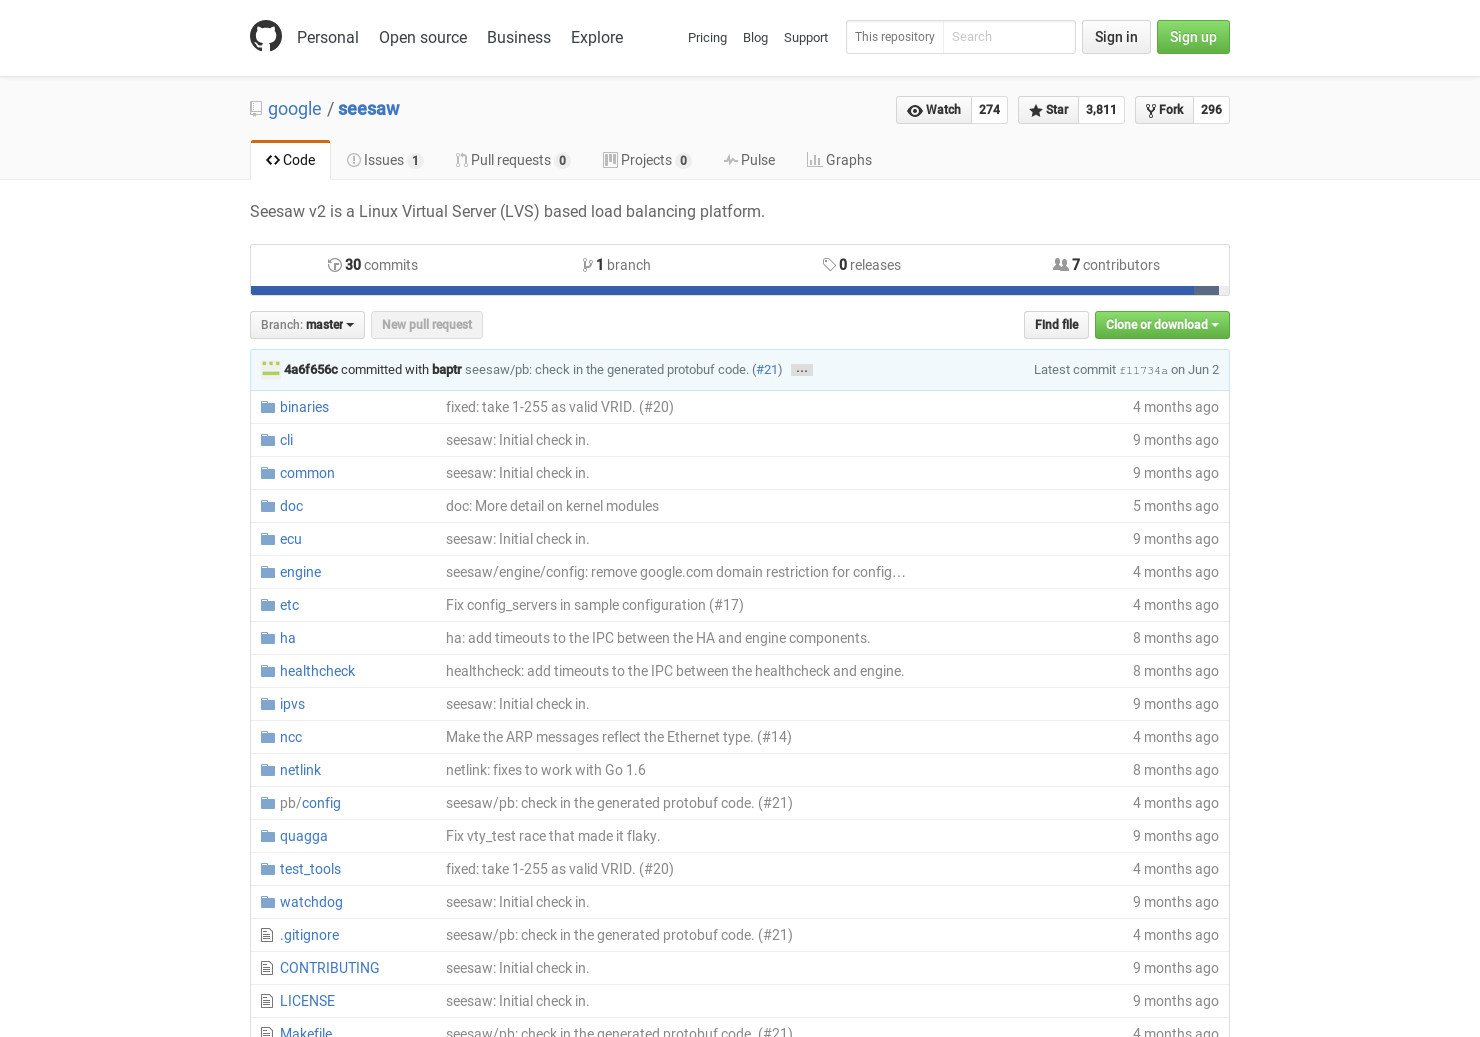Viewport: 1480px width, 1037px height.
Task: Expand the Clone or download menu
Action: [x=1162, y=325]
